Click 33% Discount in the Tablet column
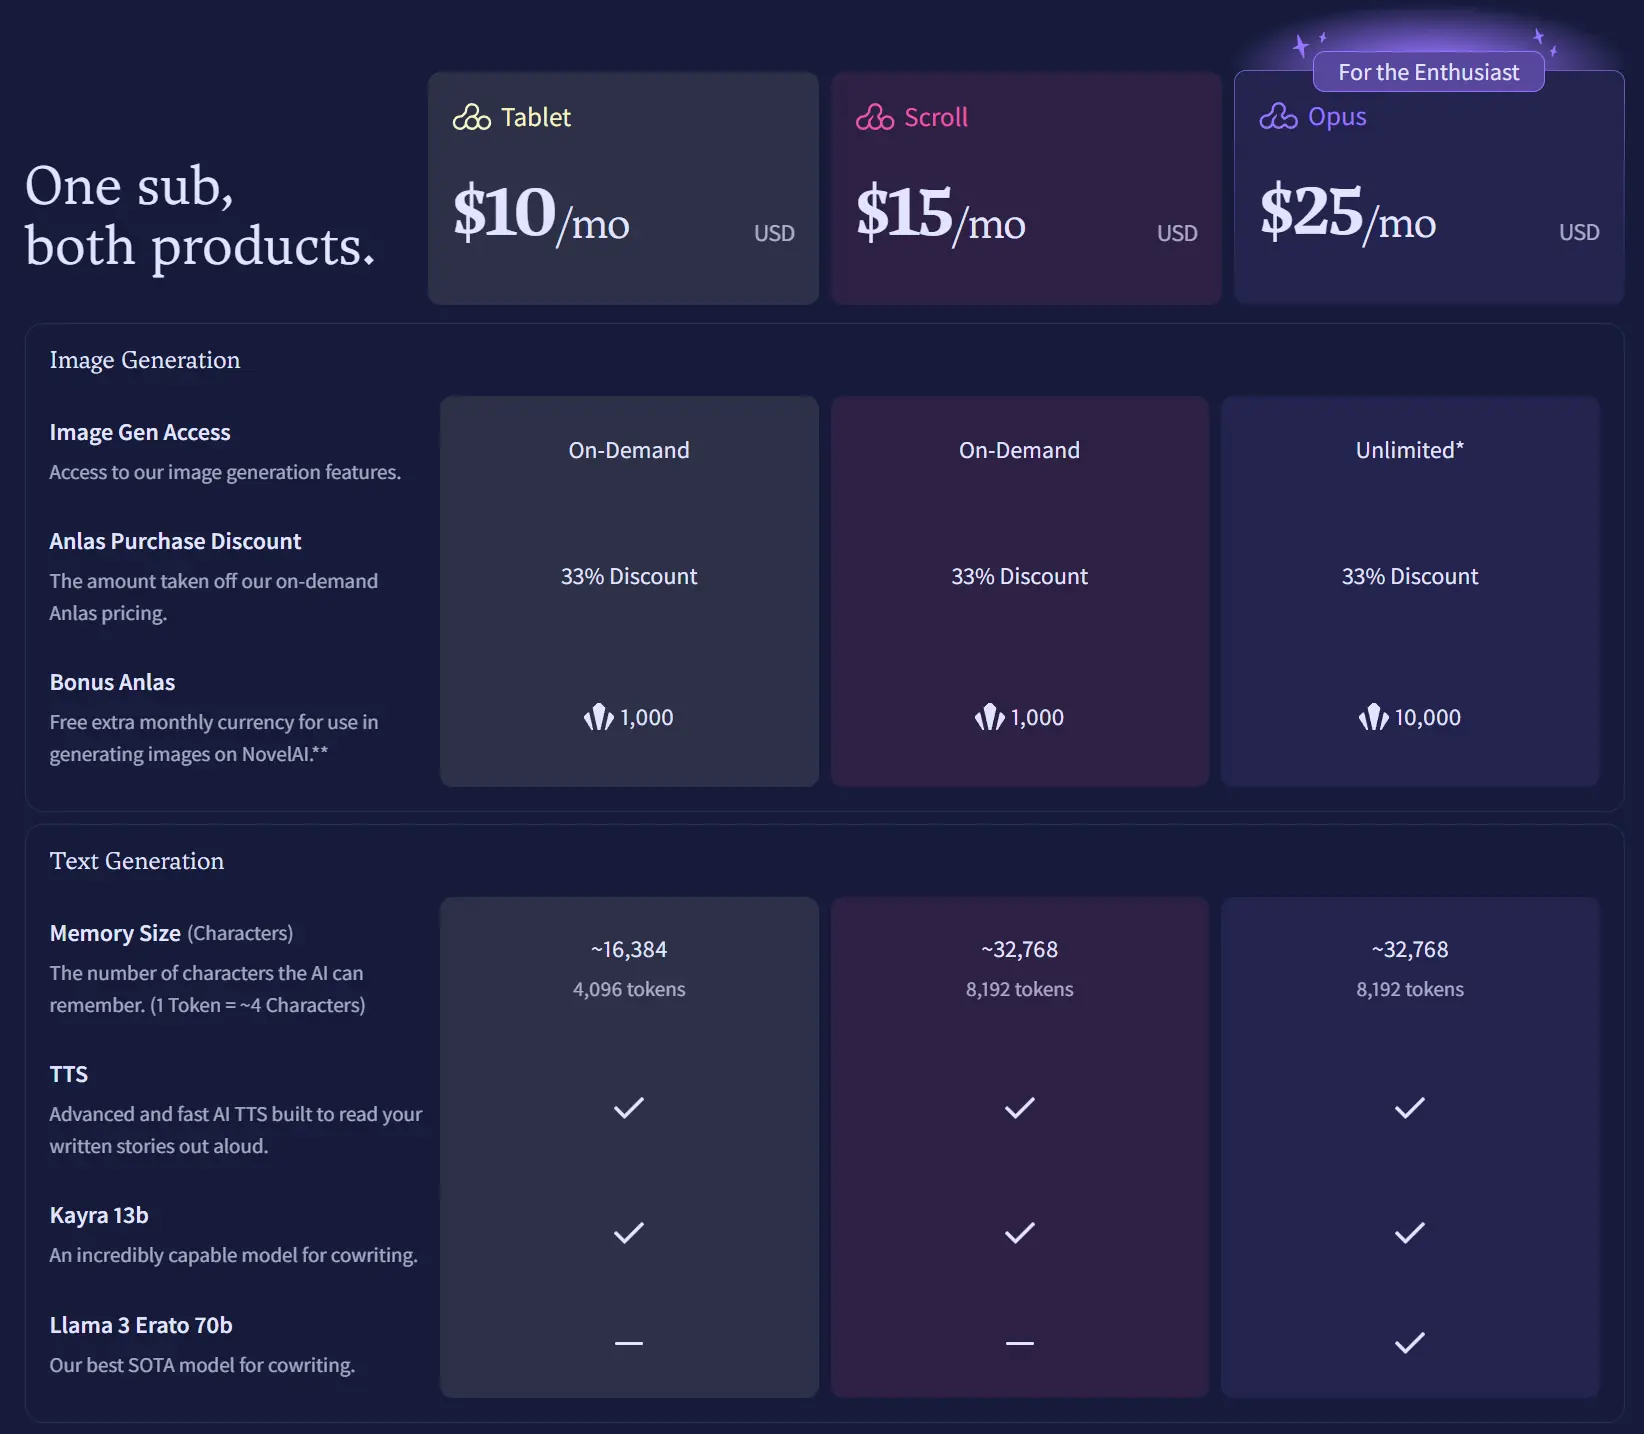Screen dimensions: 1644x1434 pyautogui.click(x=629, y=576)
